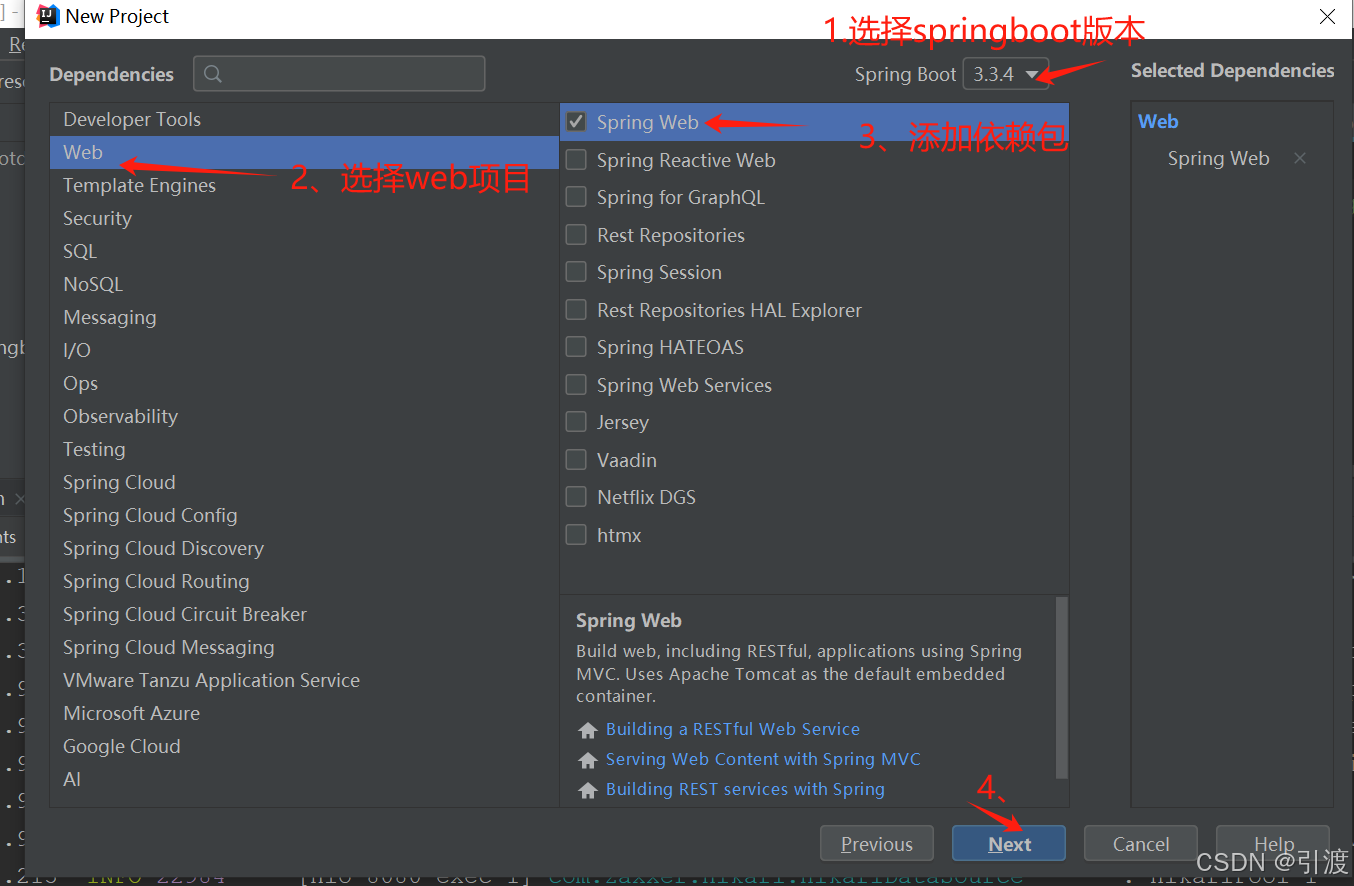Image resolution: width=1354 pixels, height=886 pixels.
Task: Select the Google Cloud category
Action: 304,746
